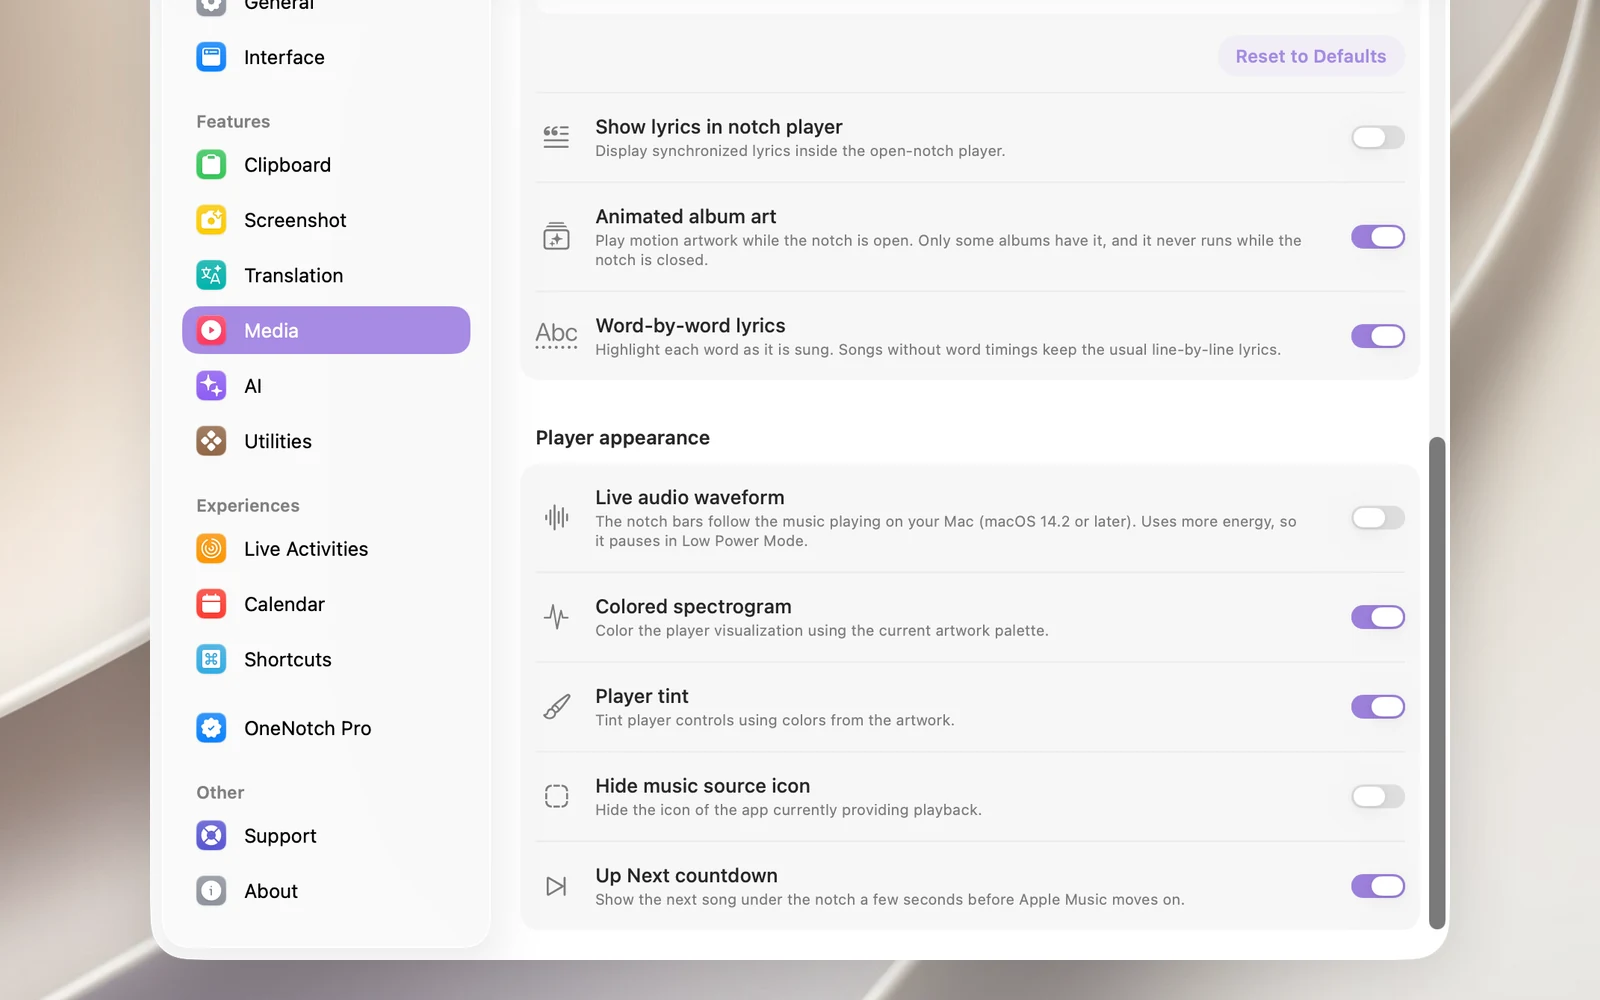Go to the Shortcuts settings page
Viewport: 1600px width, 1000px height.
[326, 660]
